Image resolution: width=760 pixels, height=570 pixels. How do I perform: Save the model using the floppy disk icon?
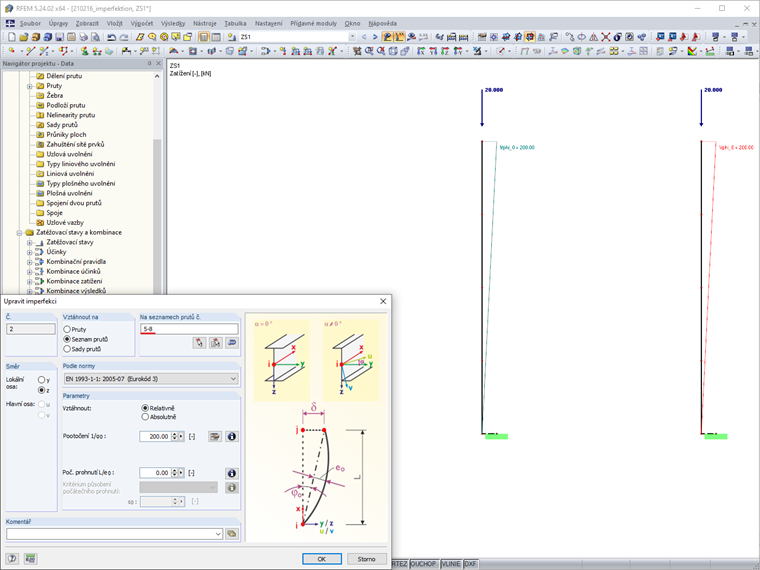[x=59, y=37]
